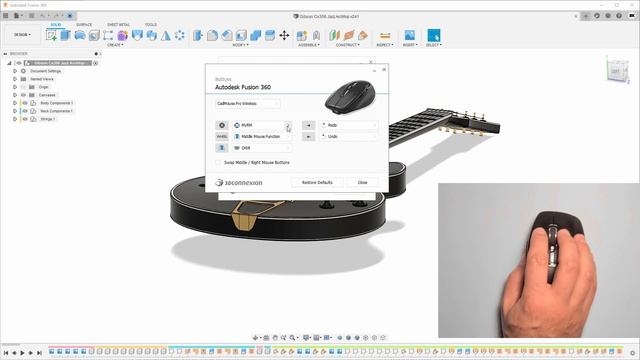
Task: Check Swap Middle / Right Mouse Buttons
Action: pos(218,162)
